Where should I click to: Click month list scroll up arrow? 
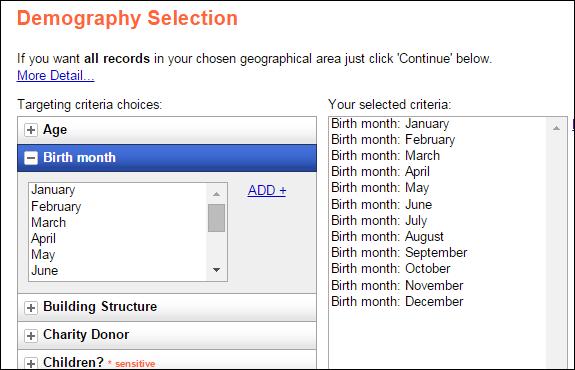(x=216, y=194)
